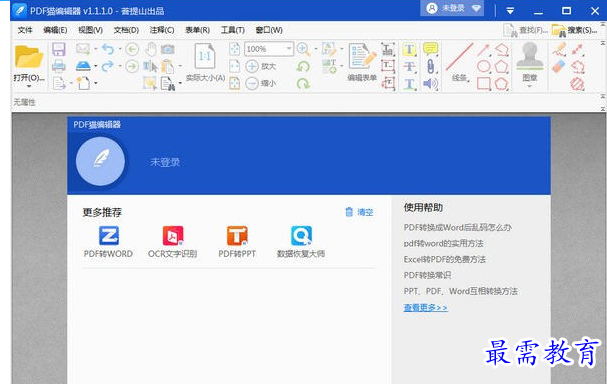This screenshot has width=607, height=384.
Task: Select the Line (线条) drawing tool
Action: point(460,57)
